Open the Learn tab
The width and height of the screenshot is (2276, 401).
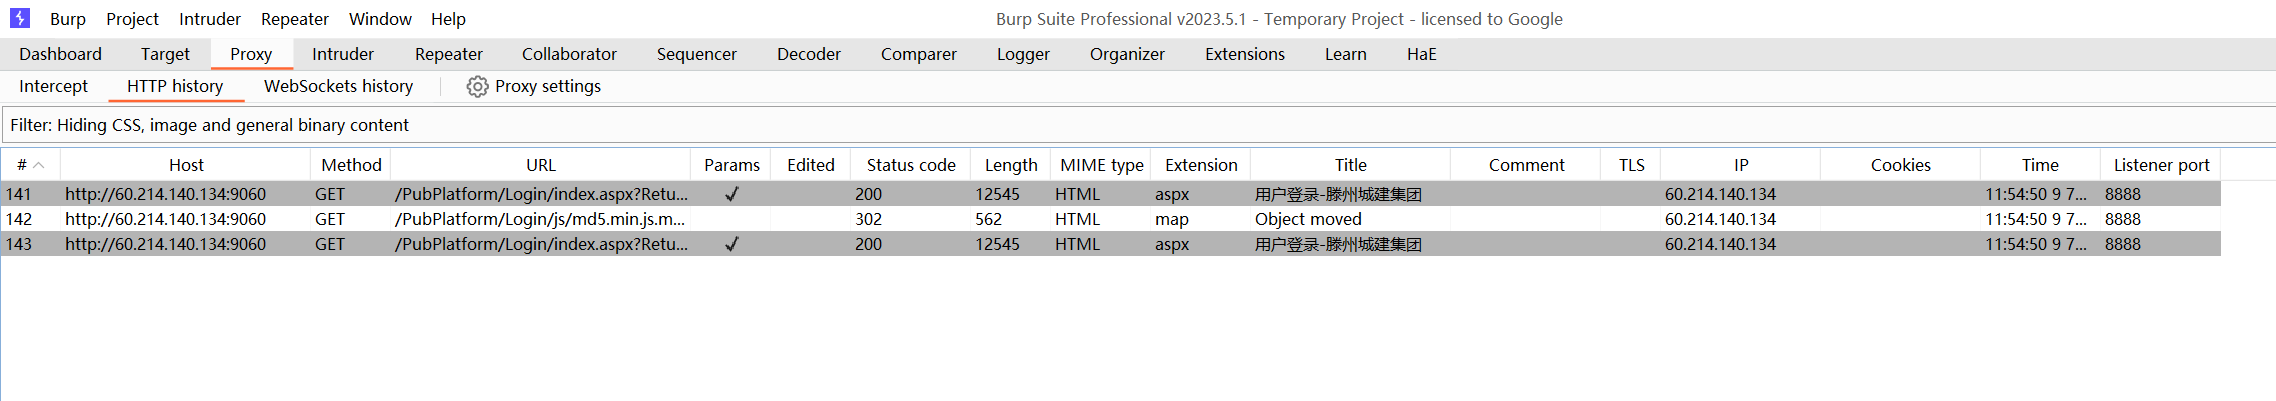pos(1346,54)
